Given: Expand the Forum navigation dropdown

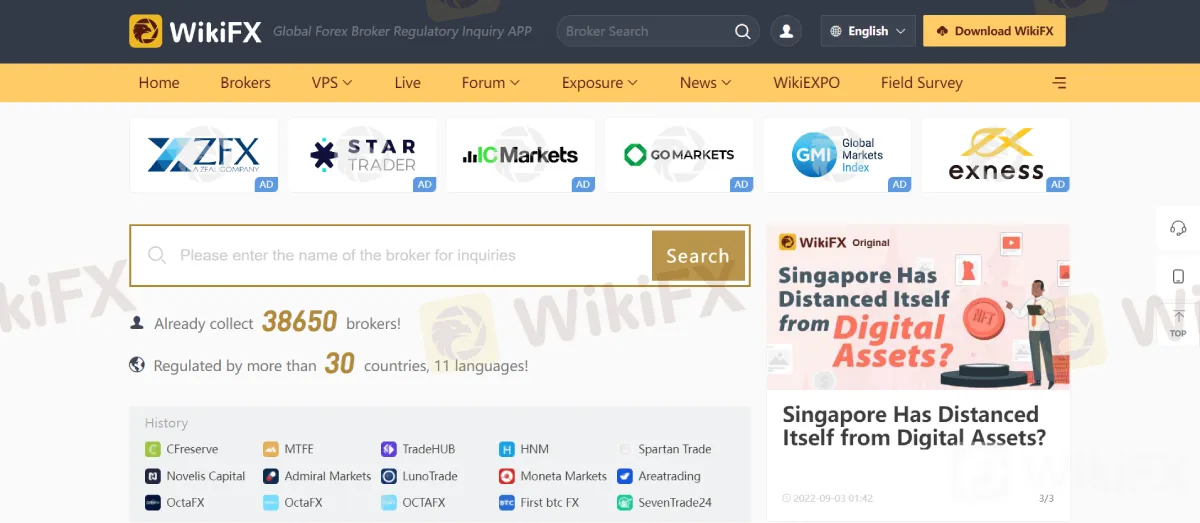Looking at the screenshot, I should tap(491, 83).
